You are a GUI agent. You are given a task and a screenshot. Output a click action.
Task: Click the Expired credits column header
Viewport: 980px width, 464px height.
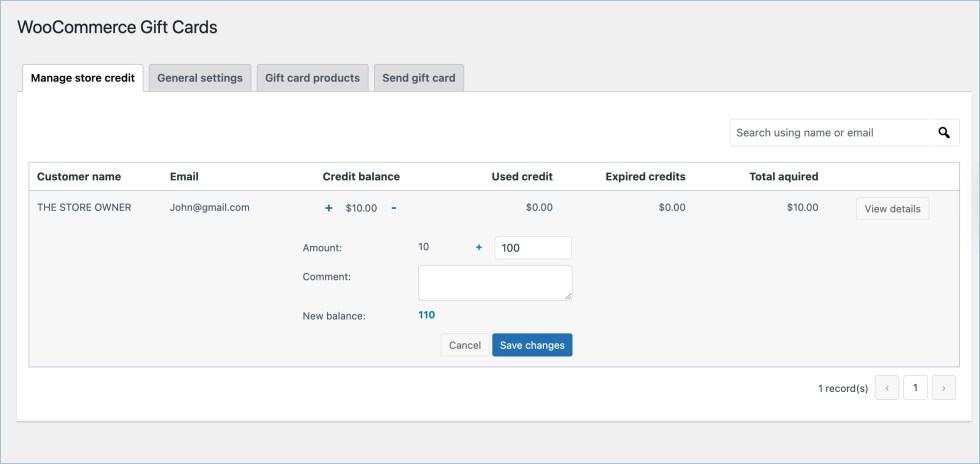(646, 176)
